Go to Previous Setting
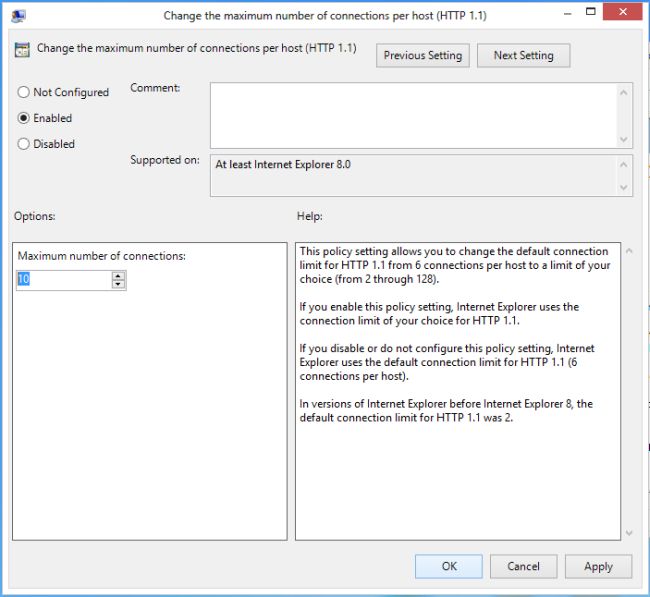Screen dimensions: 650x597 coord(422,56)
